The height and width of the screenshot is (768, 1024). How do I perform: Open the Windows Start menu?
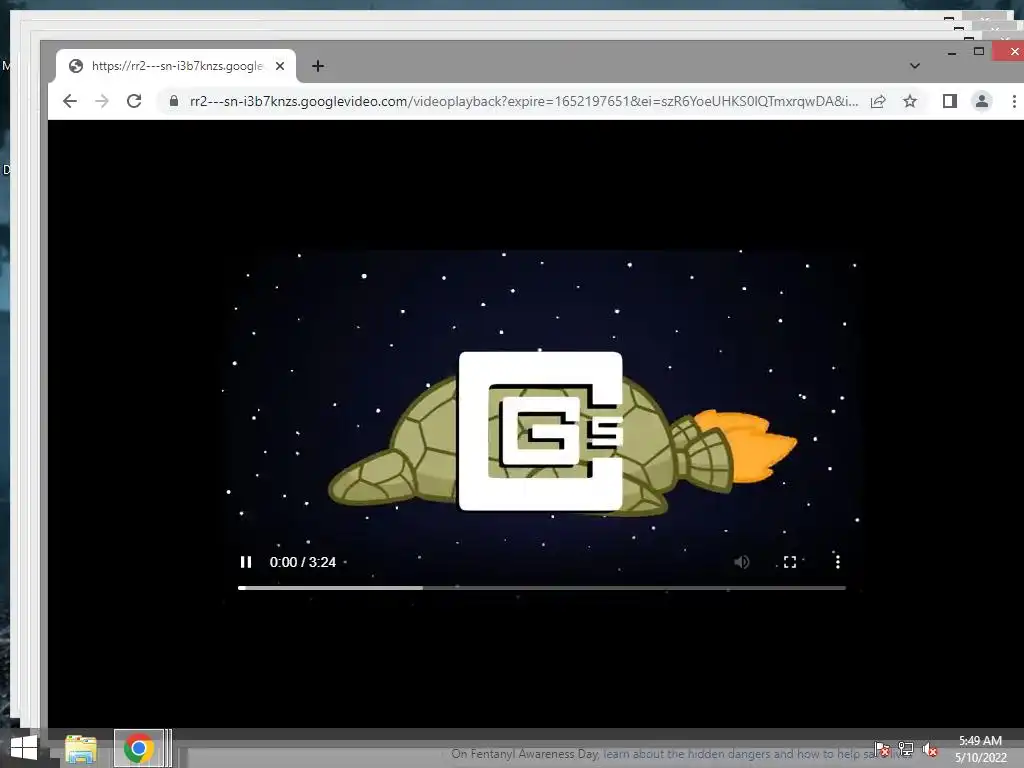click(24, 748)
